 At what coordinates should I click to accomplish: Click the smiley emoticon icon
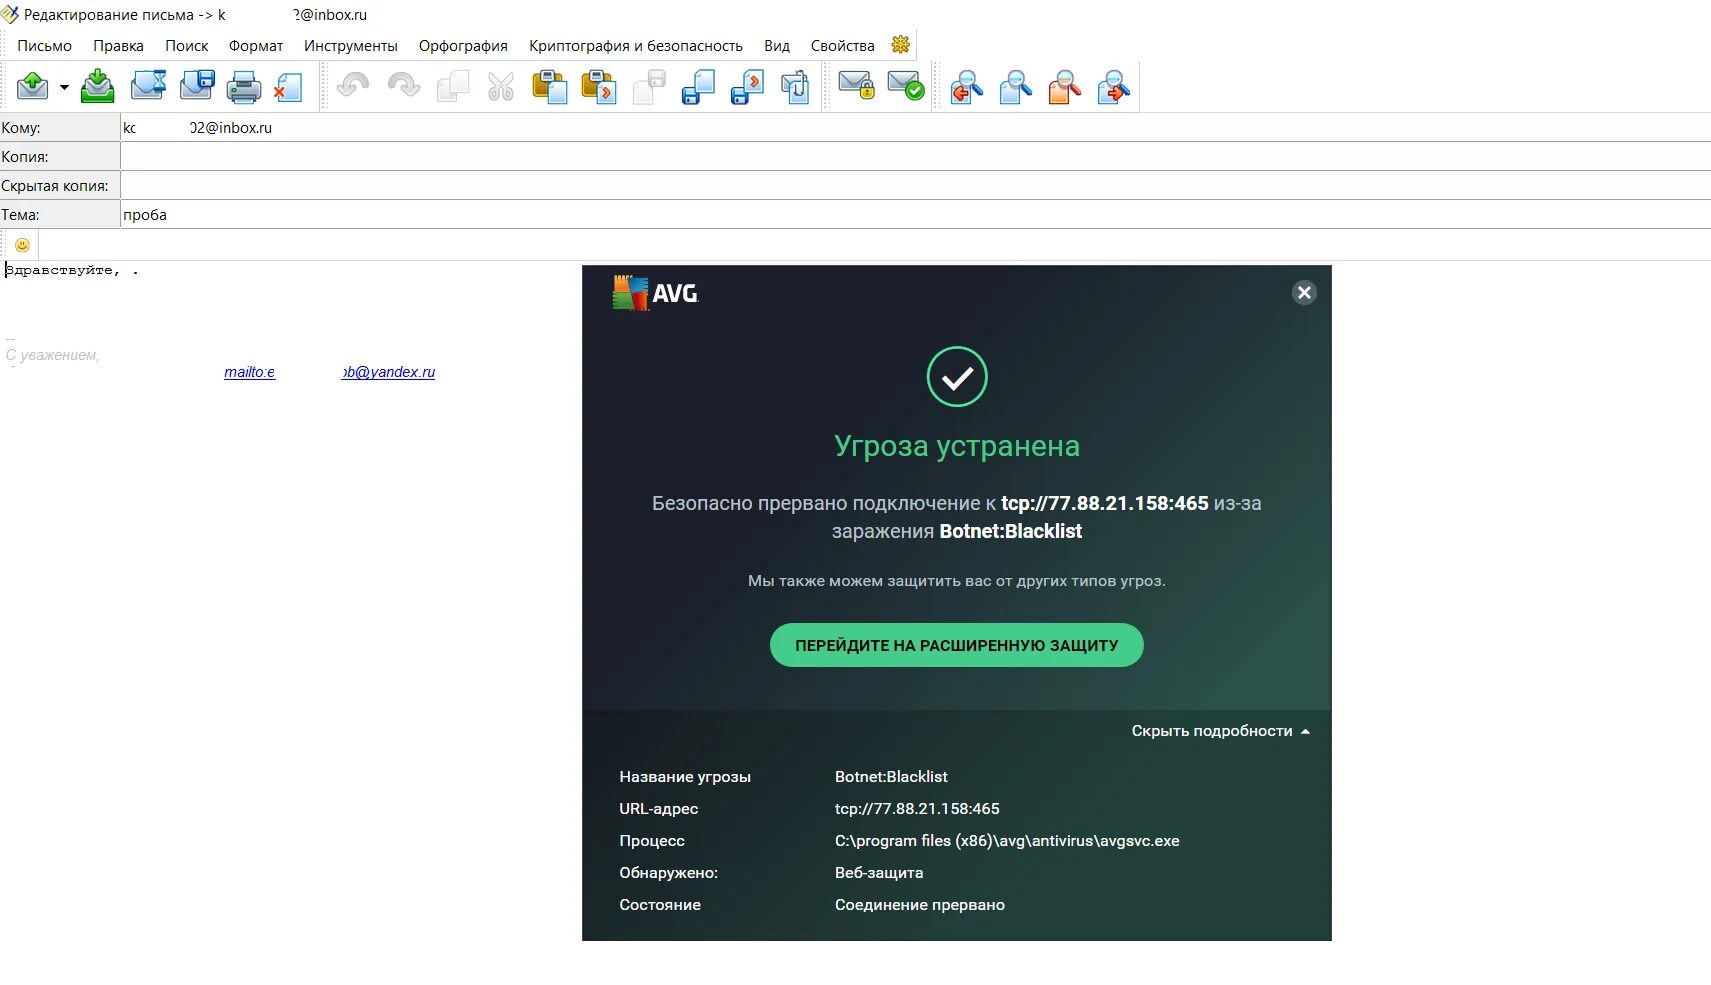tap(22, 245)
